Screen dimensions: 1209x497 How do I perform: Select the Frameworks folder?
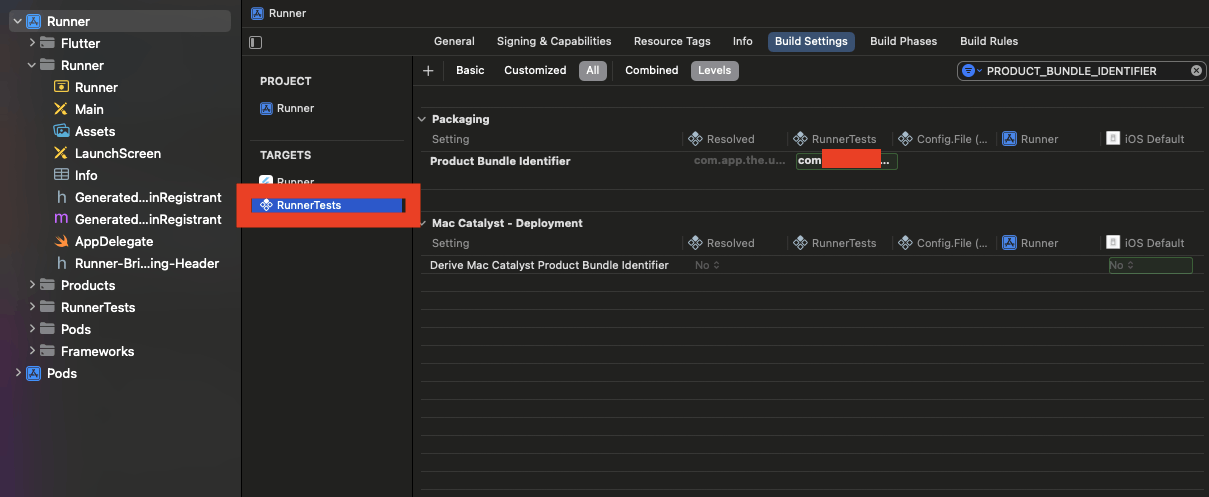coord(97,351)
